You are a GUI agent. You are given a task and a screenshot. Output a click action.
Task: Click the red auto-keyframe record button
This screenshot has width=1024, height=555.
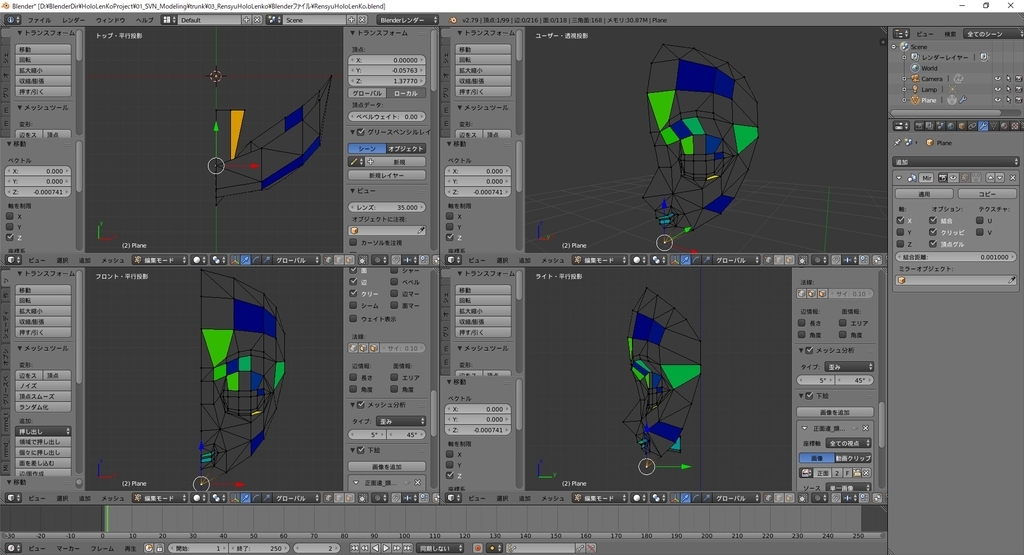pyautogui.click(x=478, y=548)
